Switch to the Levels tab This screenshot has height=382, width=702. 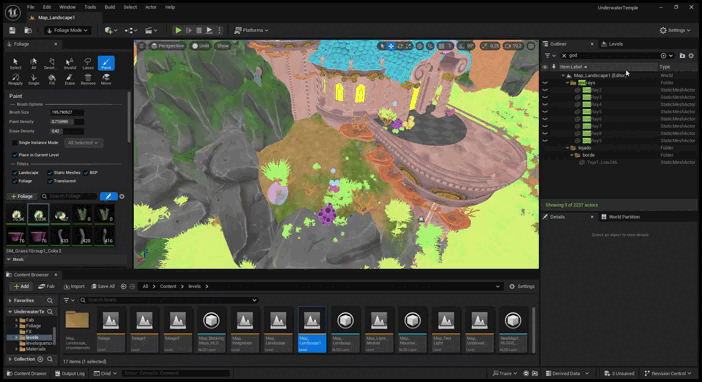(612, 44)
